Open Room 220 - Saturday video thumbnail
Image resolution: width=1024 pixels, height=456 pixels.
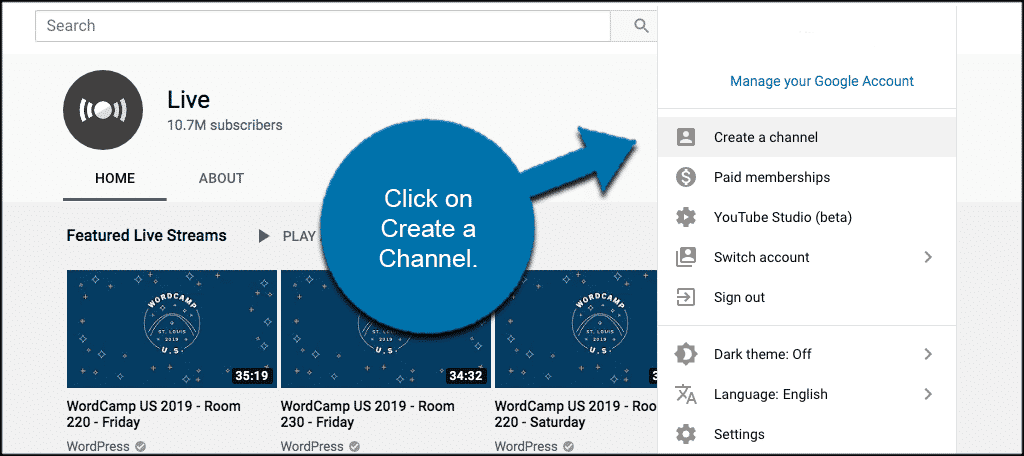coord(576,329)
